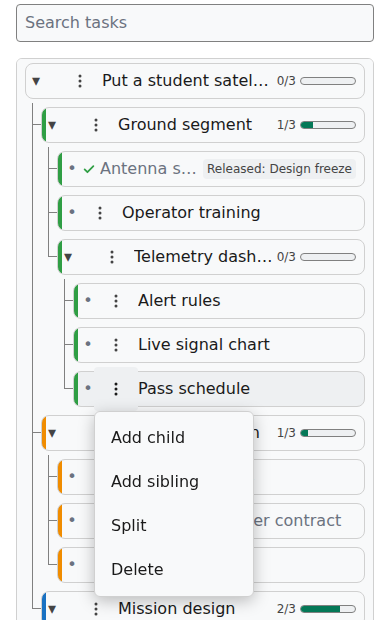Select the Put a student satel... title
Screen dimensions: 390x620
tap(185, 81)
